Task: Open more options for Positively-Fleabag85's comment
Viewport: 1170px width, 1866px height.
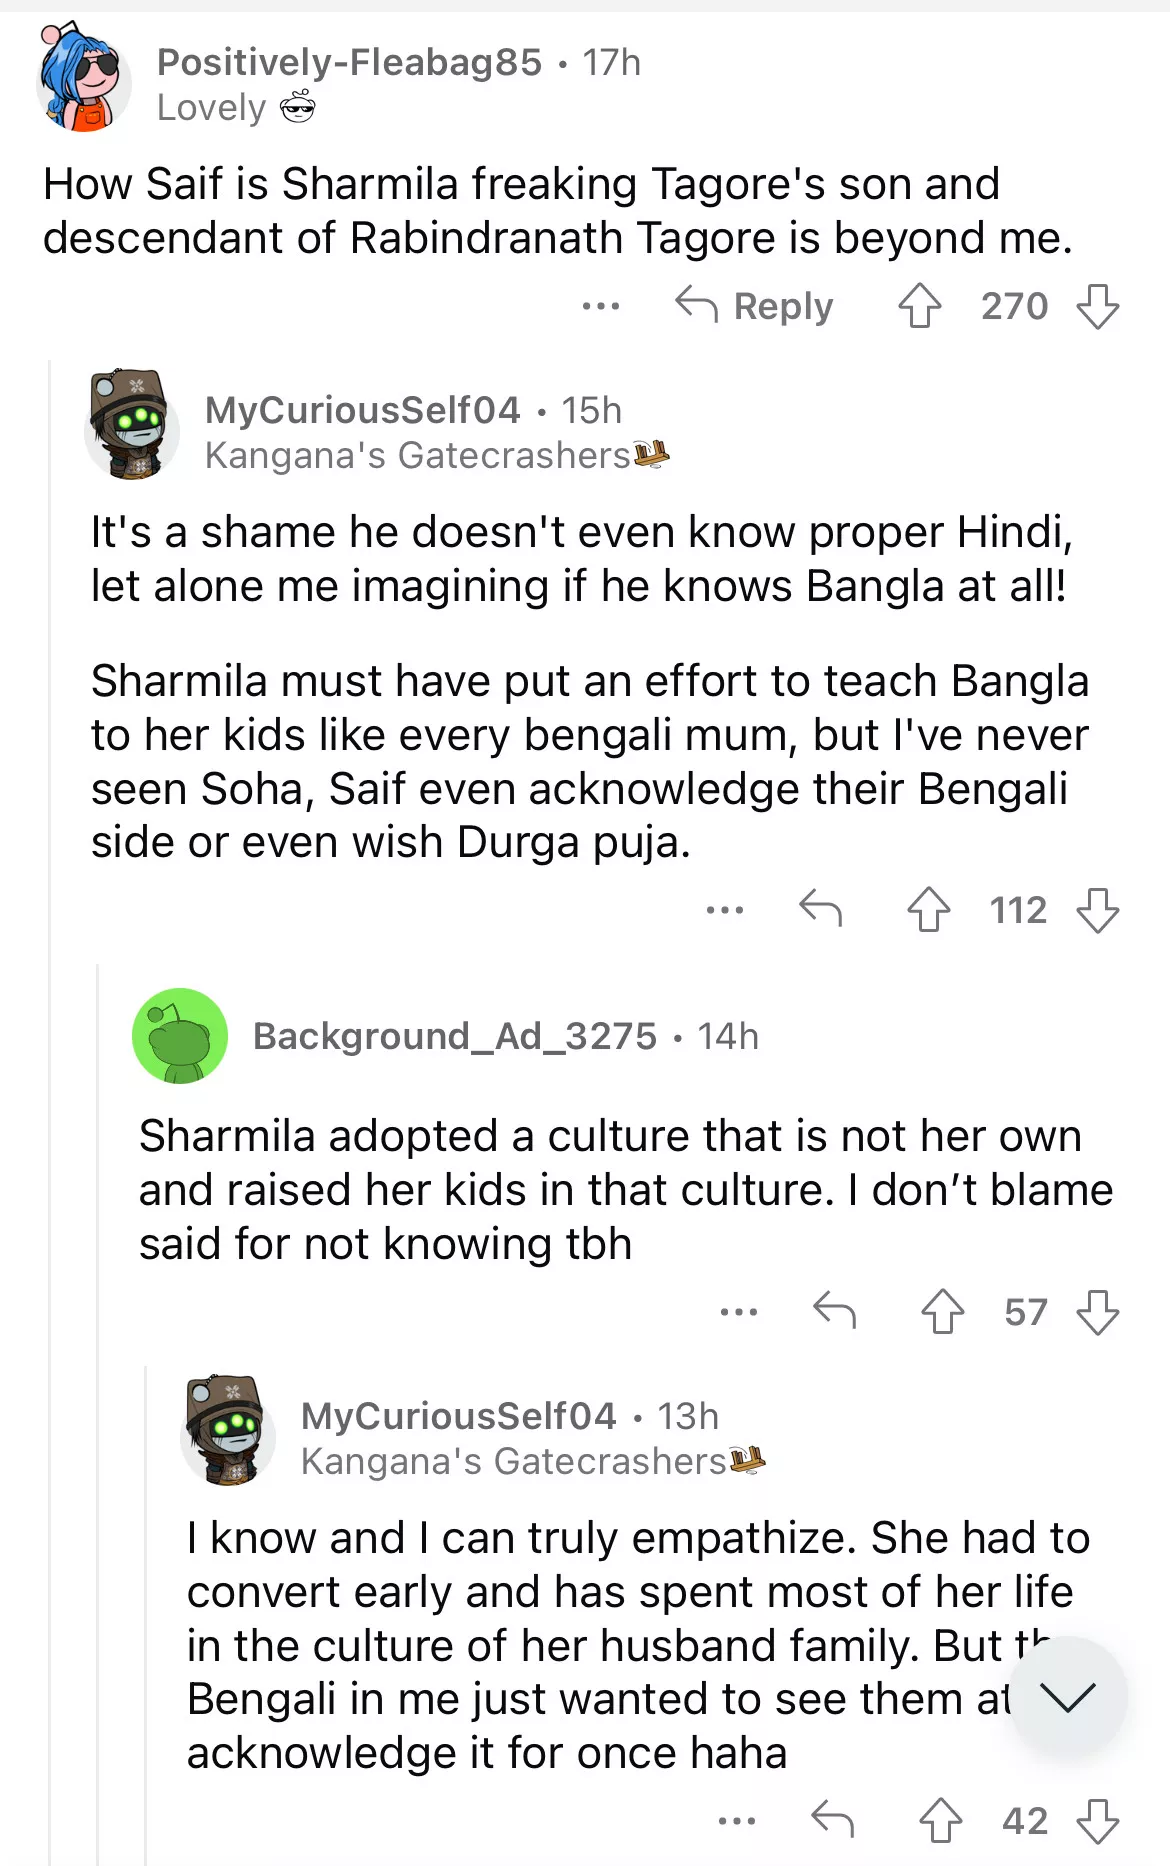Action: click(x=600, y=306)
